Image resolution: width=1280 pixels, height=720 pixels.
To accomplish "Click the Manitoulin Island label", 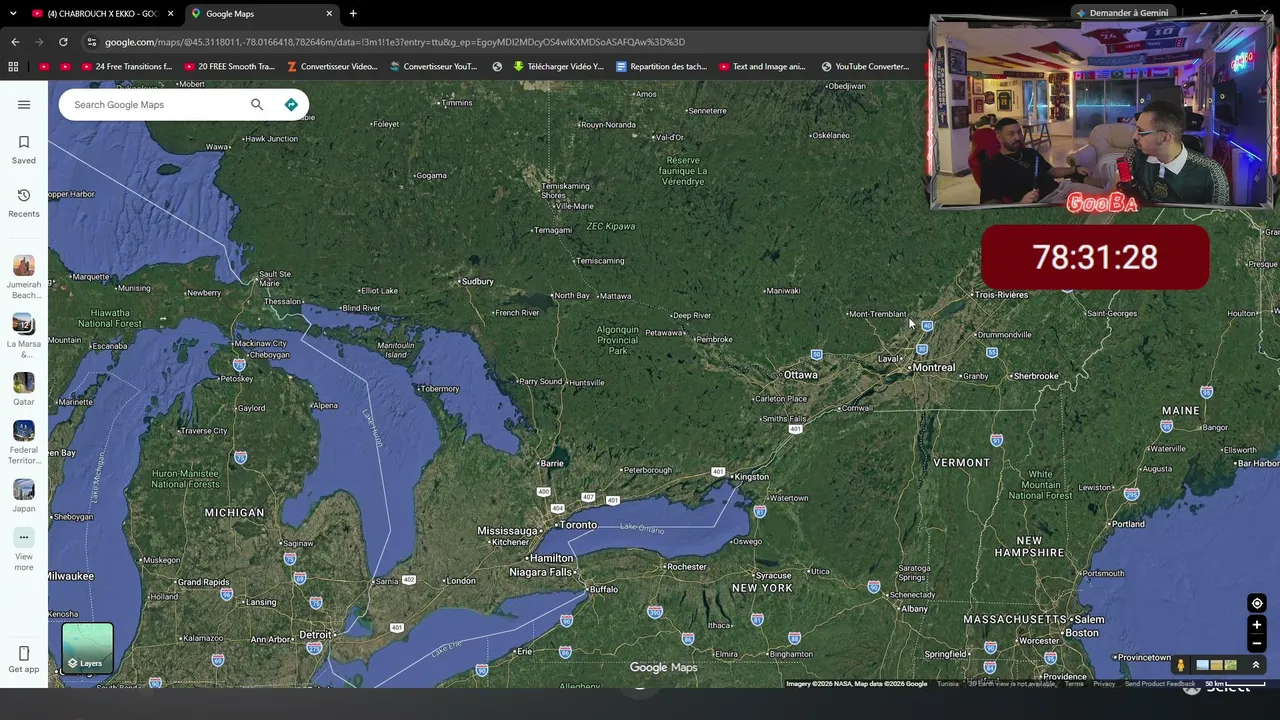I will (x=396, y=350).
